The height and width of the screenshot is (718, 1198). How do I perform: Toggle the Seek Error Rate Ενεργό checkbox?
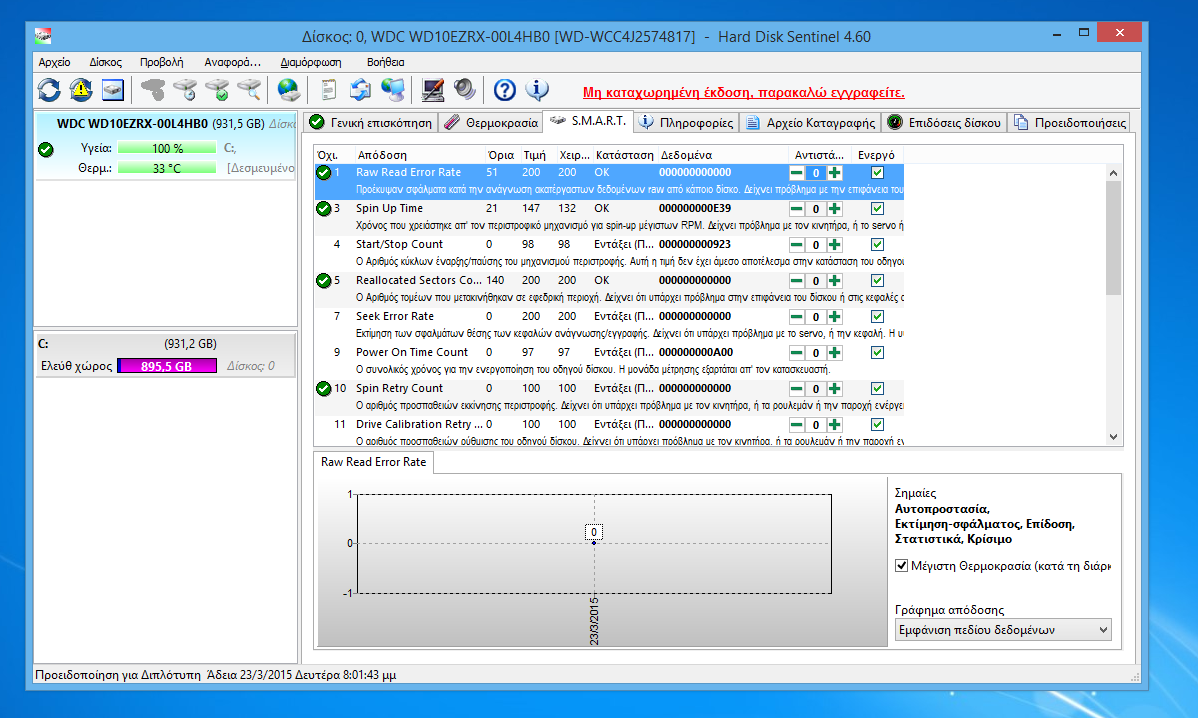(x=877, y=316)
